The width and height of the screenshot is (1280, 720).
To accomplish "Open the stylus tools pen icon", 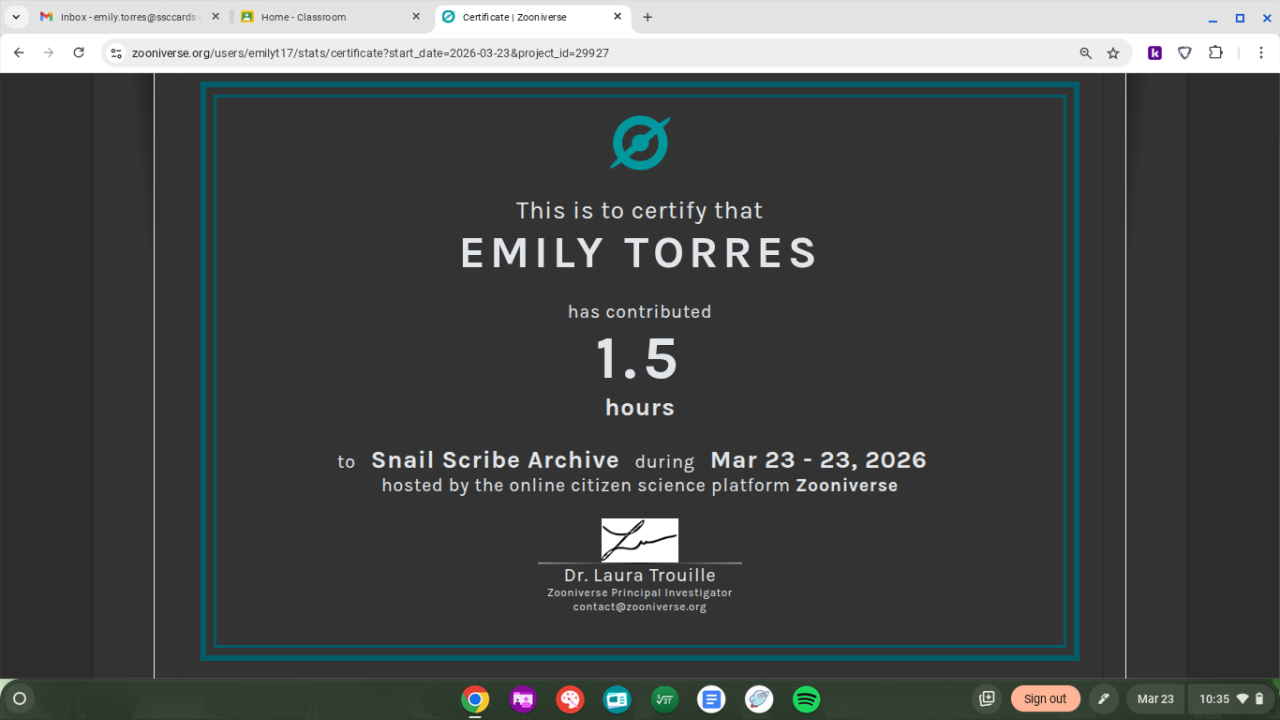I will (1104, 699).
